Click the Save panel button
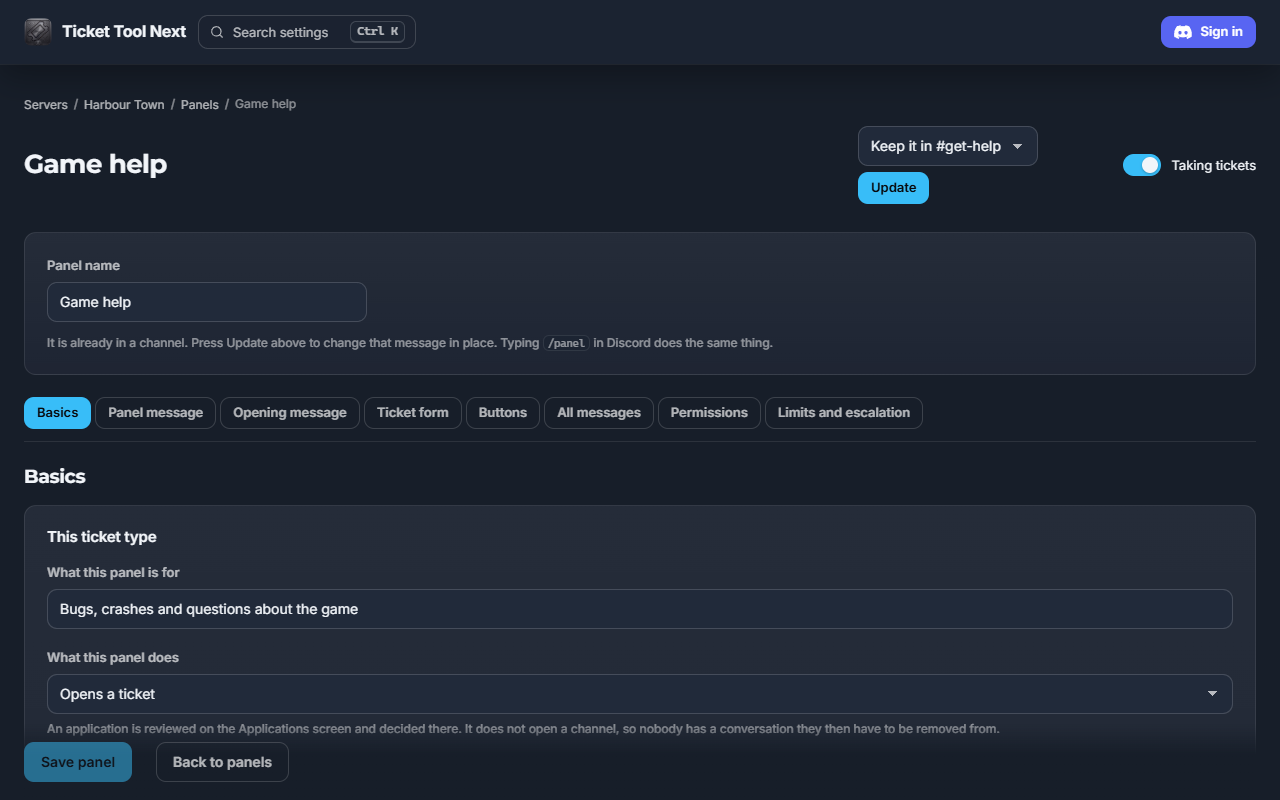Screen dimensions: 1280x800 pos(78,762)
